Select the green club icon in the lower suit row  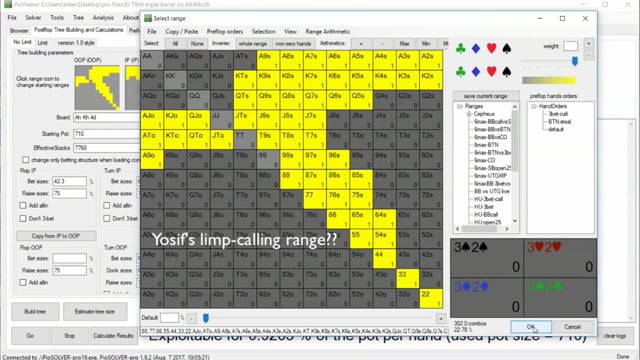[460, 72]
